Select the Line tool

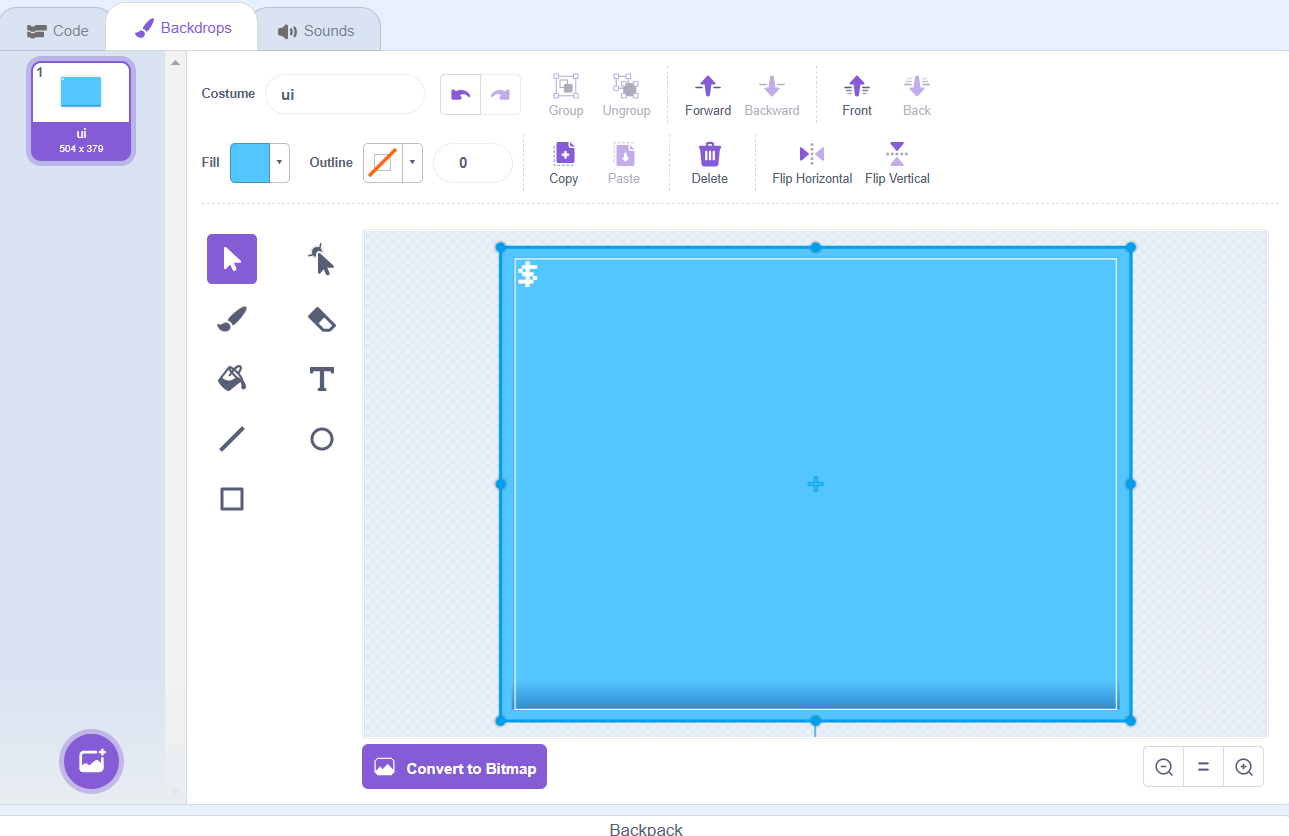[232, 439]
